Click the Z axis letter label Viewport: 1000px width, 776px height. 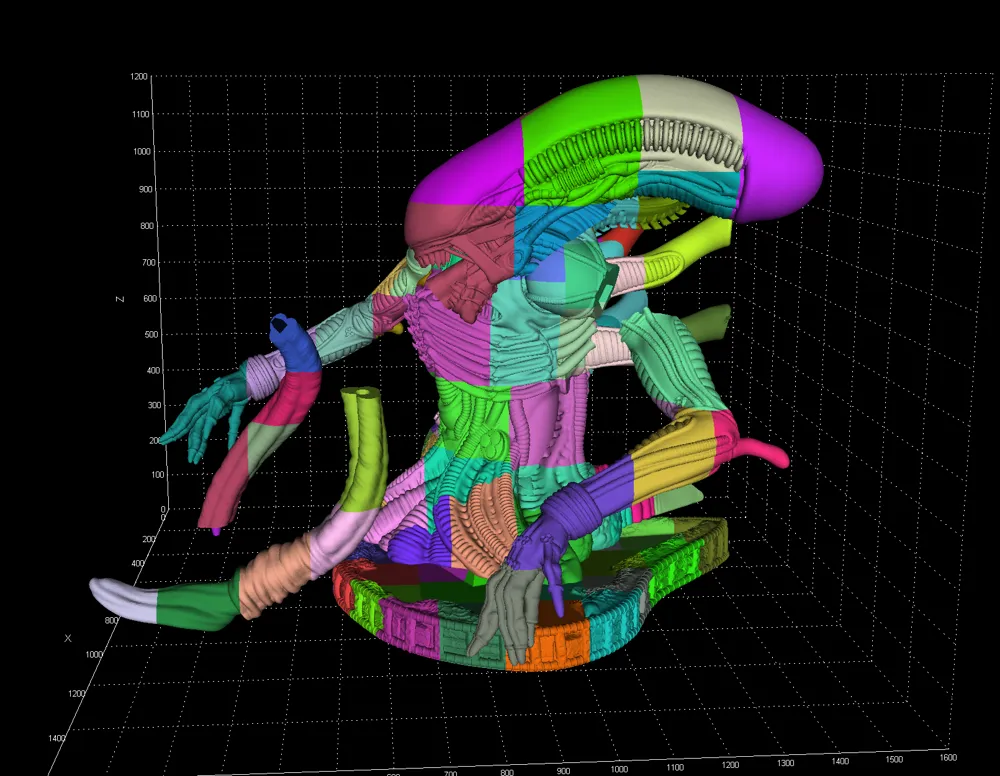tap(120, 299)
